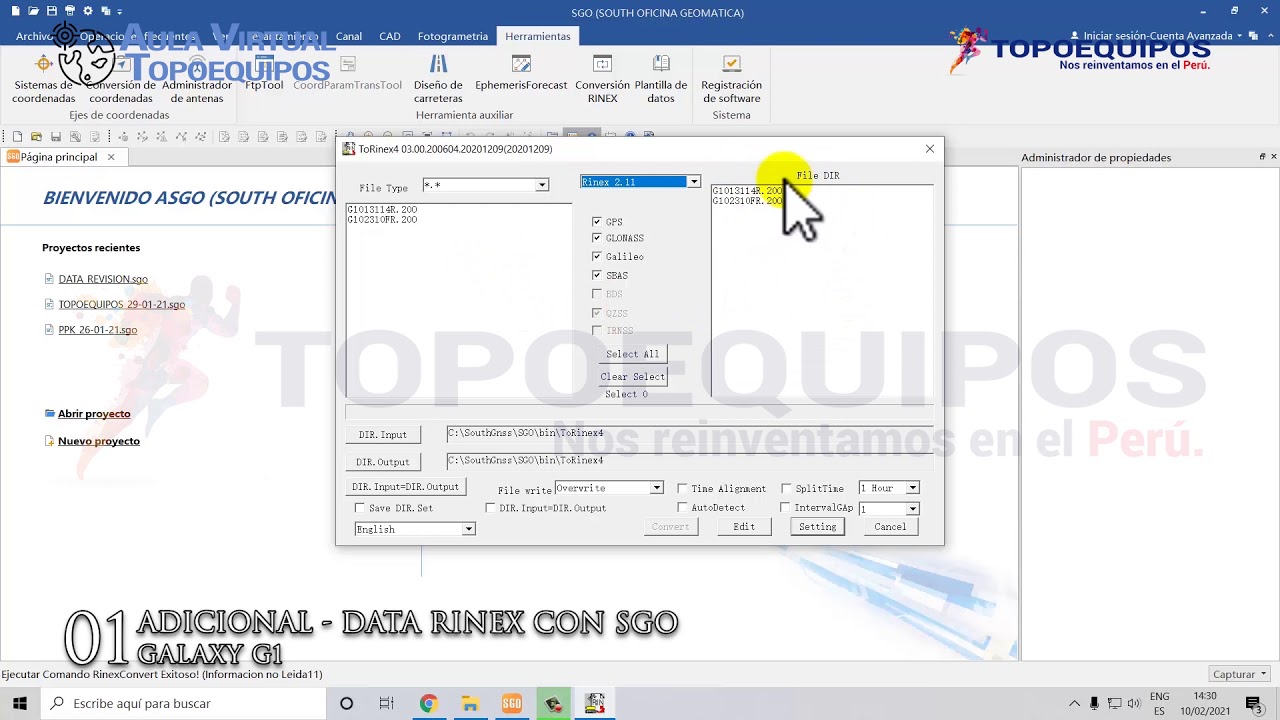Image resolution: width=1280 pixels, height=720 pixels.
Task: Enable Save DIR.Set checkbox
Action: tap(360, 508)
